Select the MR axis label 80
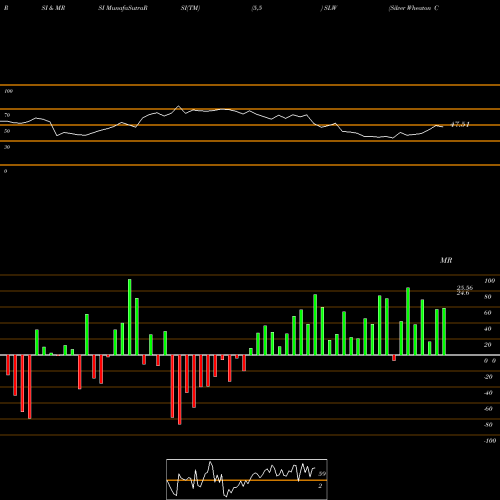 pos(488,297)
